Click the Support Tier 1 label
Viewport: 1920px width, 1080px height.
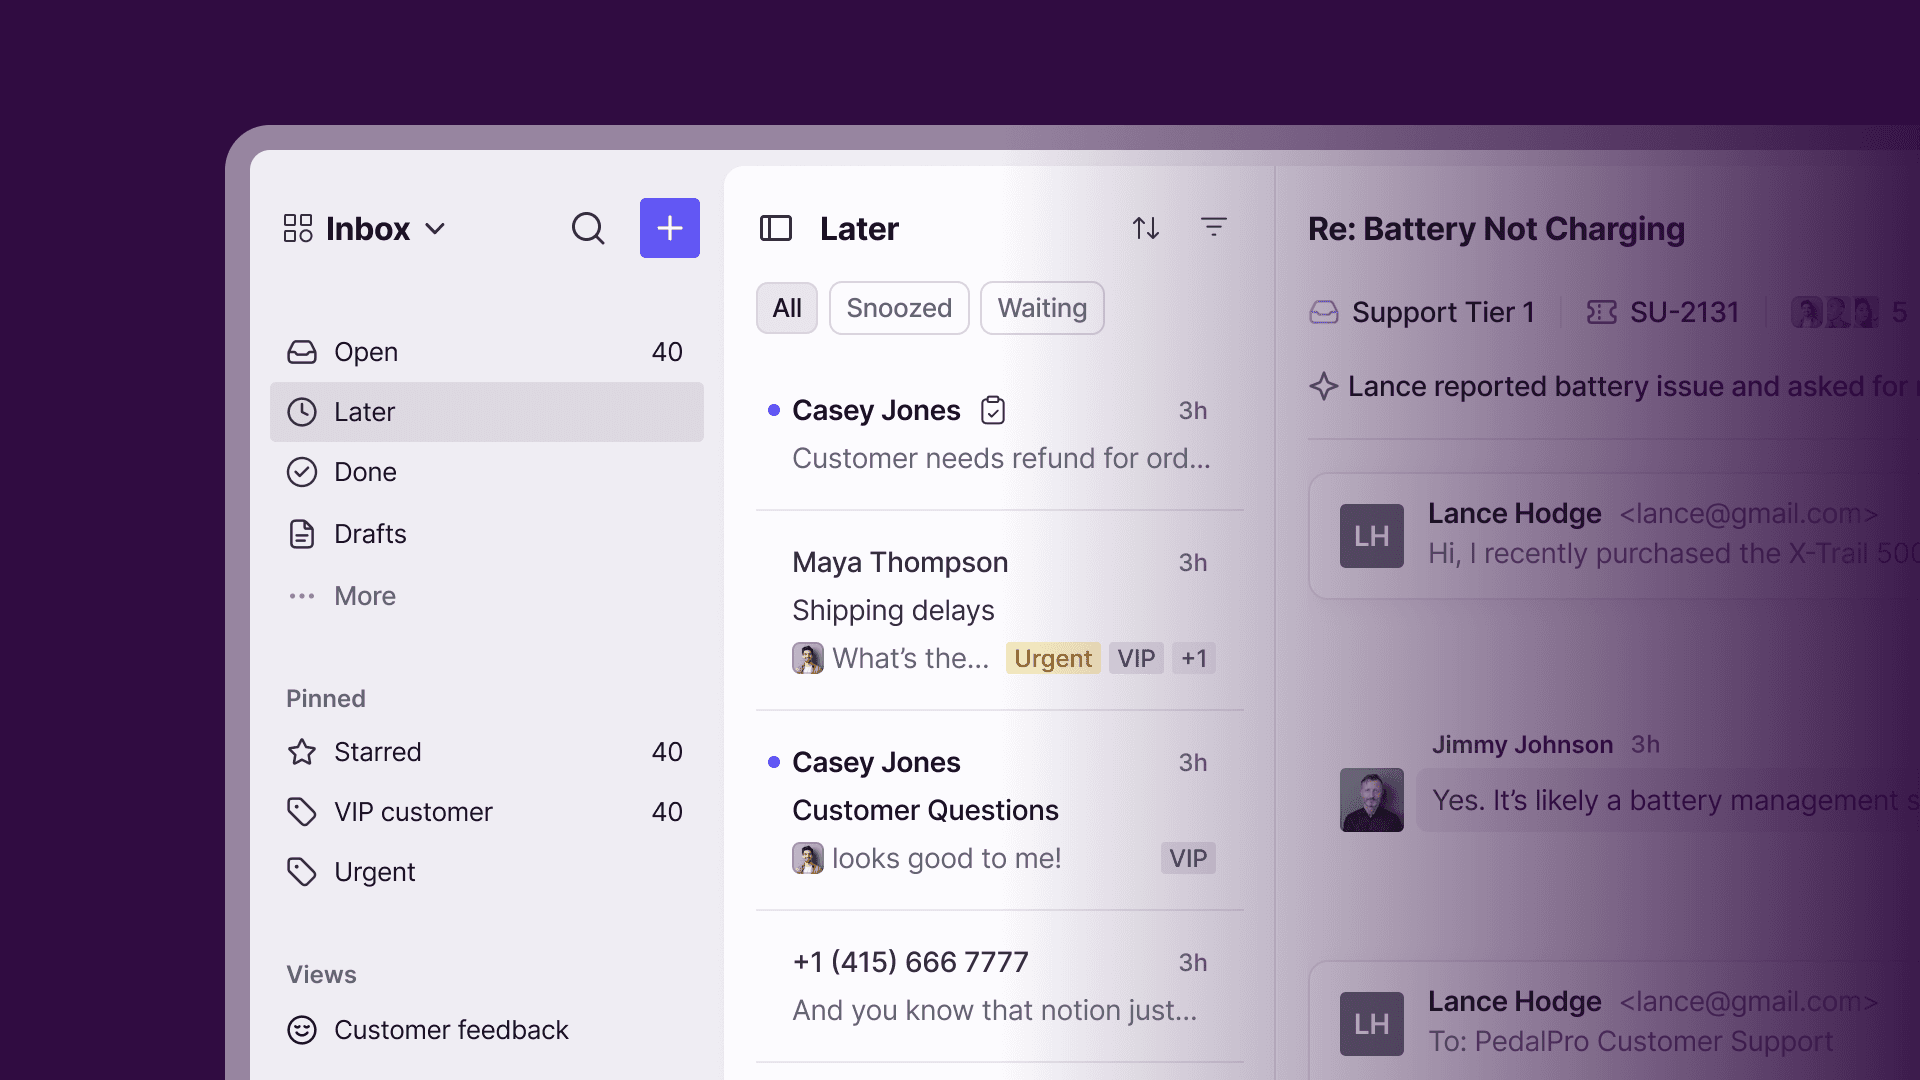click(1443, 313)
